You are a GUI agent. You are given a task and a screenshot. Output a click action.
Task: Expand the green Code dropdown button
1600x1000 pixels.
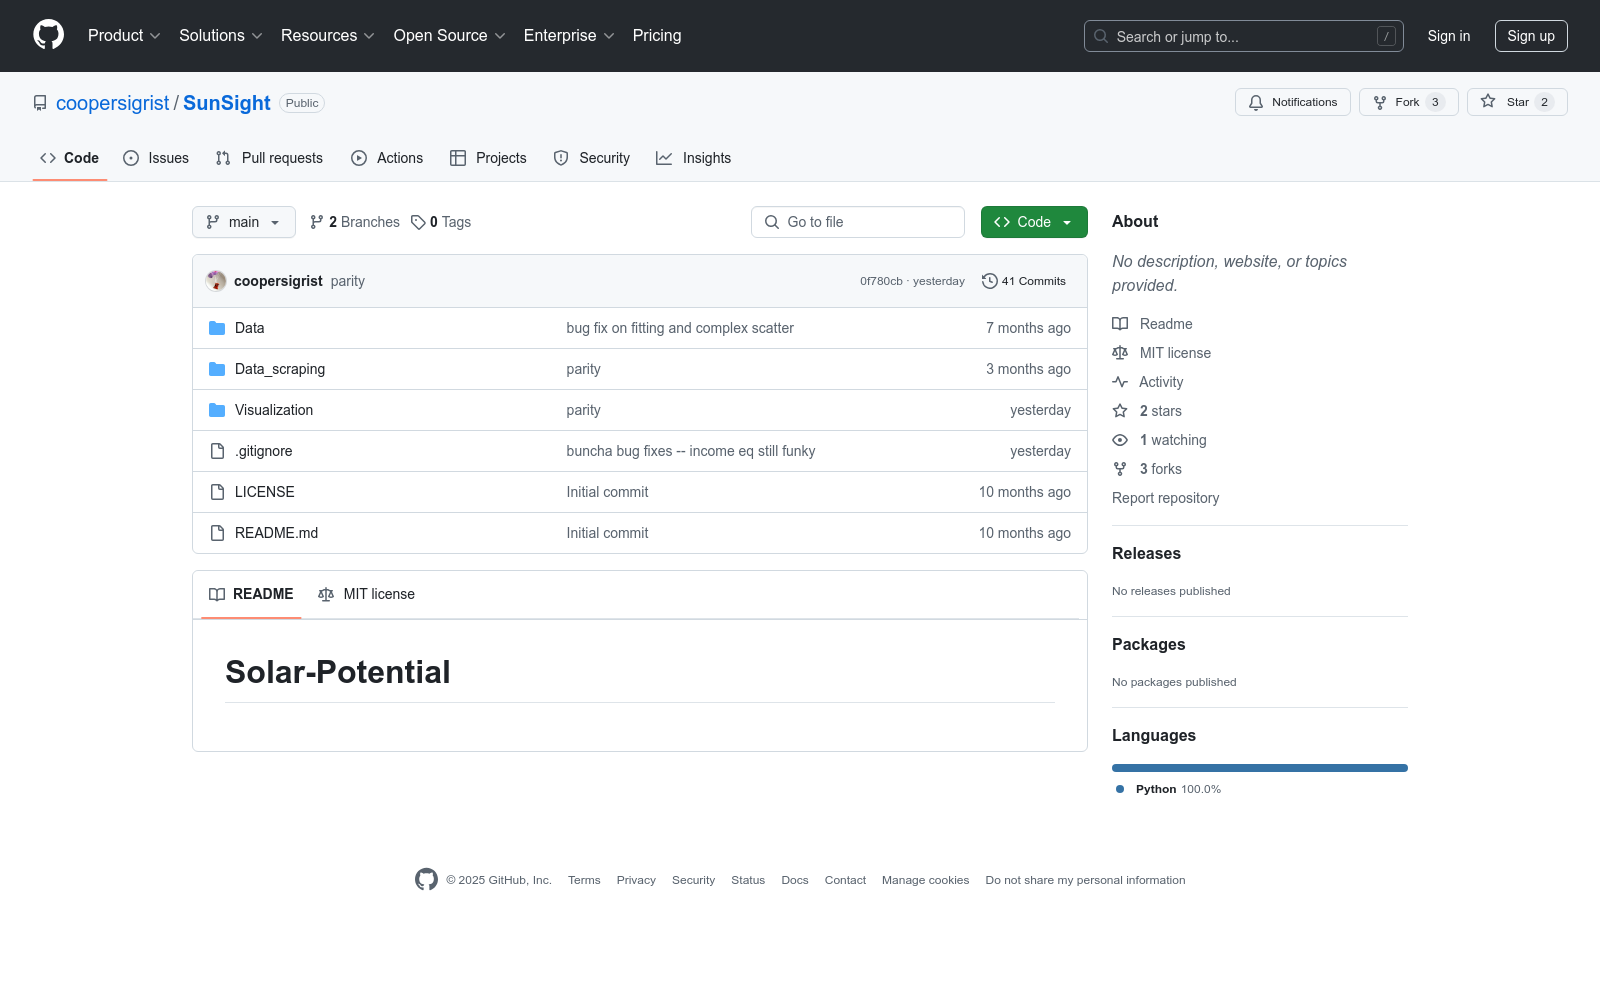pos(1034,222)
